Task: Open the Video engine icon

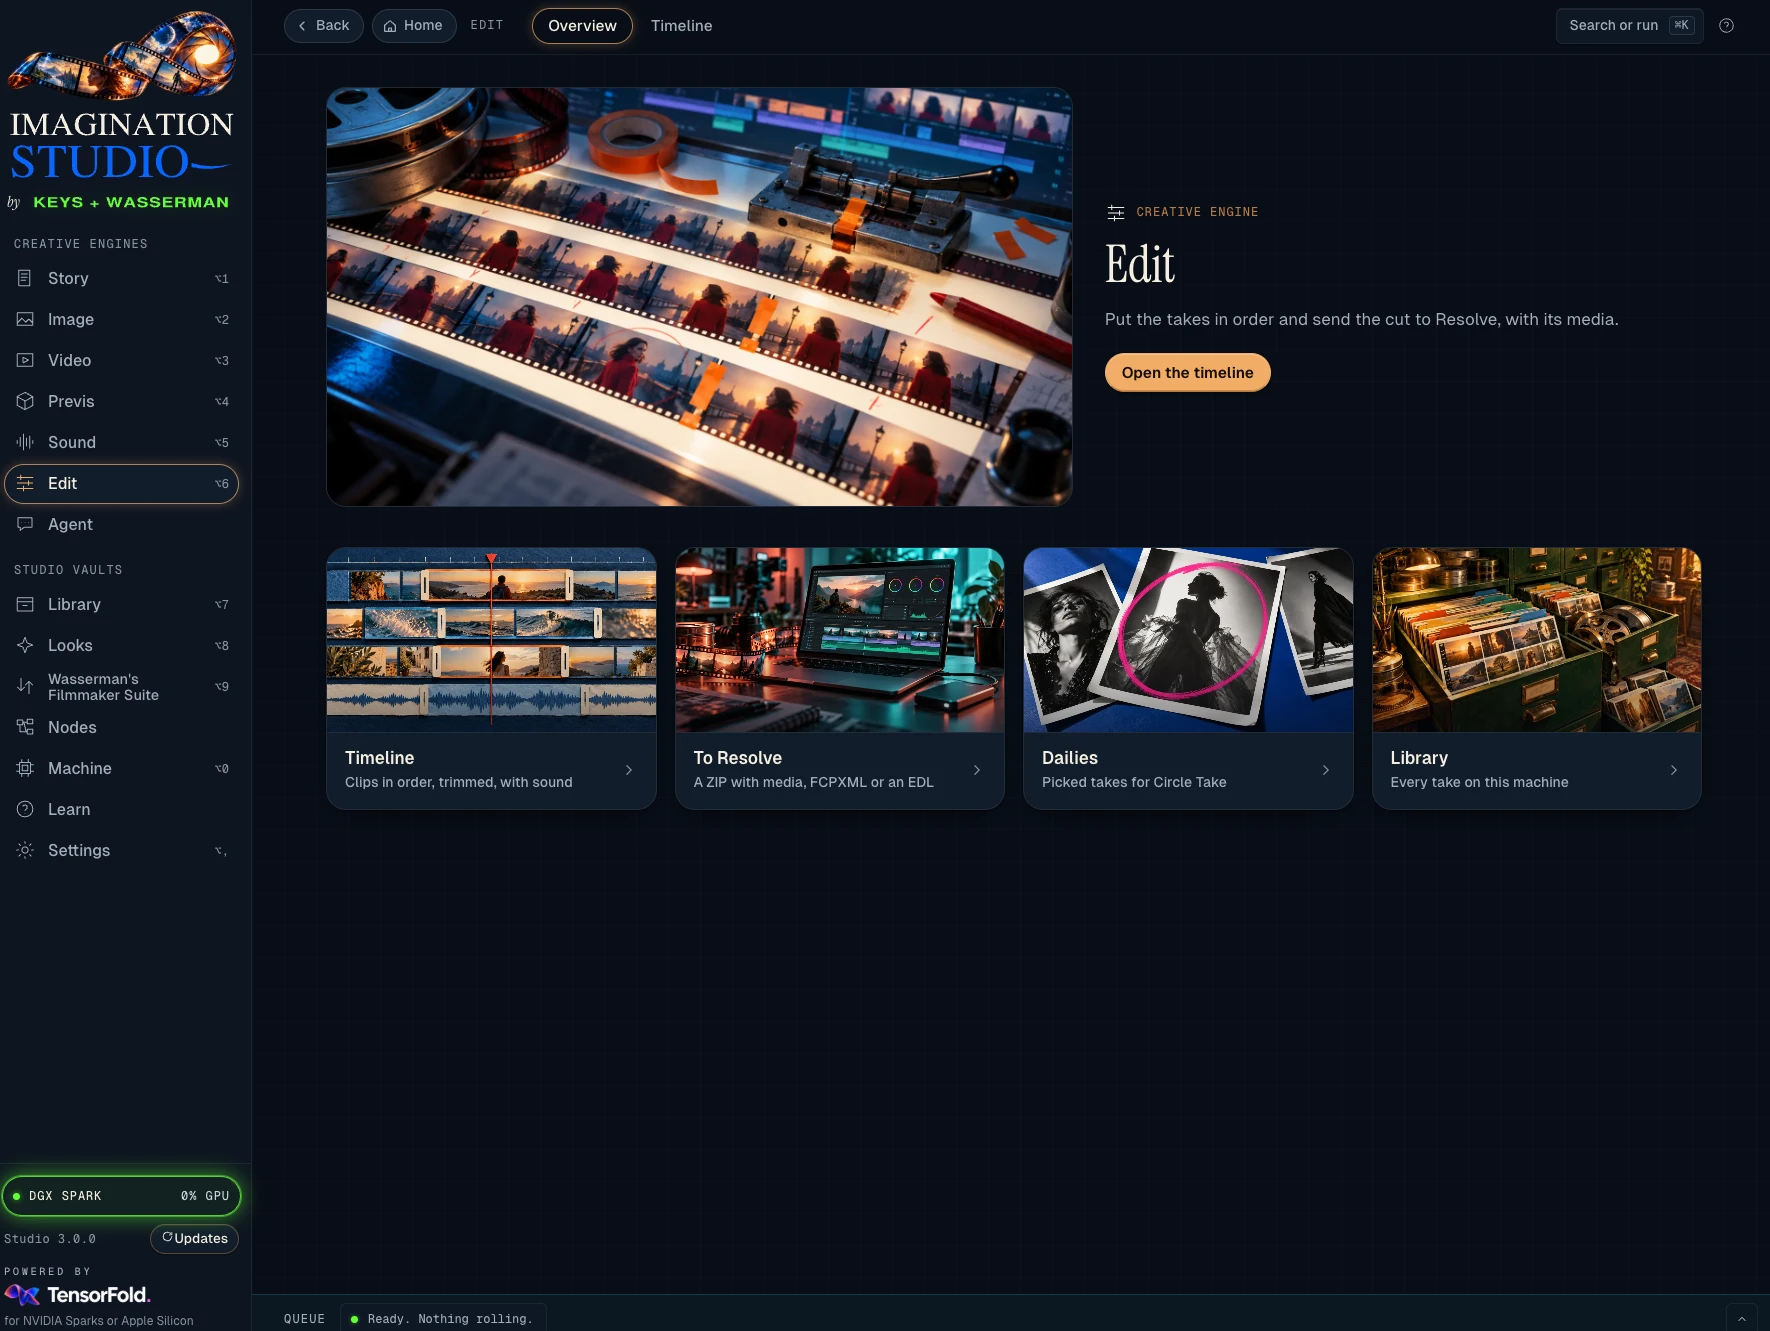Action: click(x=25, y=360)
